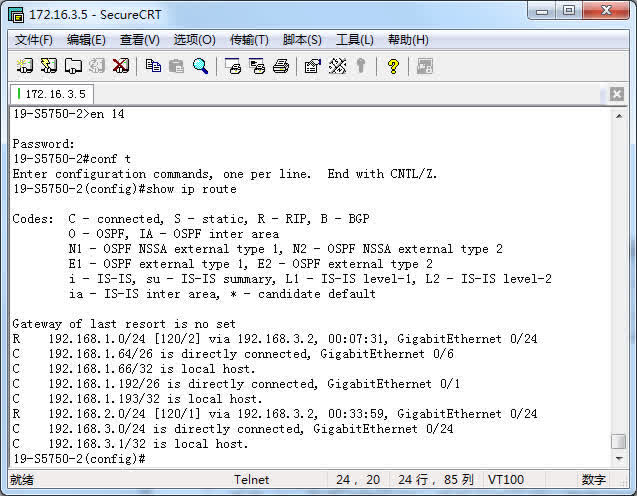Click the terminal scrollbar up arrow
The image size is (637, 496).
click(x=619, y=115)
